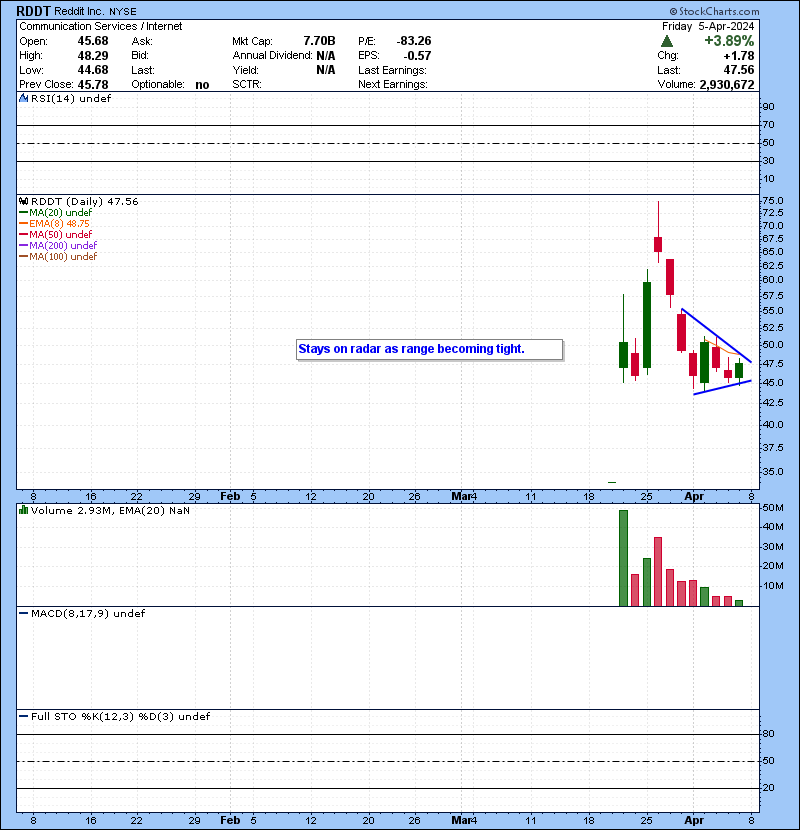The width and height of the screenshot is (800, 830).
Task: Click the candlestick icon beside RDDT (Daily)
Action: (x=23, y=202)
